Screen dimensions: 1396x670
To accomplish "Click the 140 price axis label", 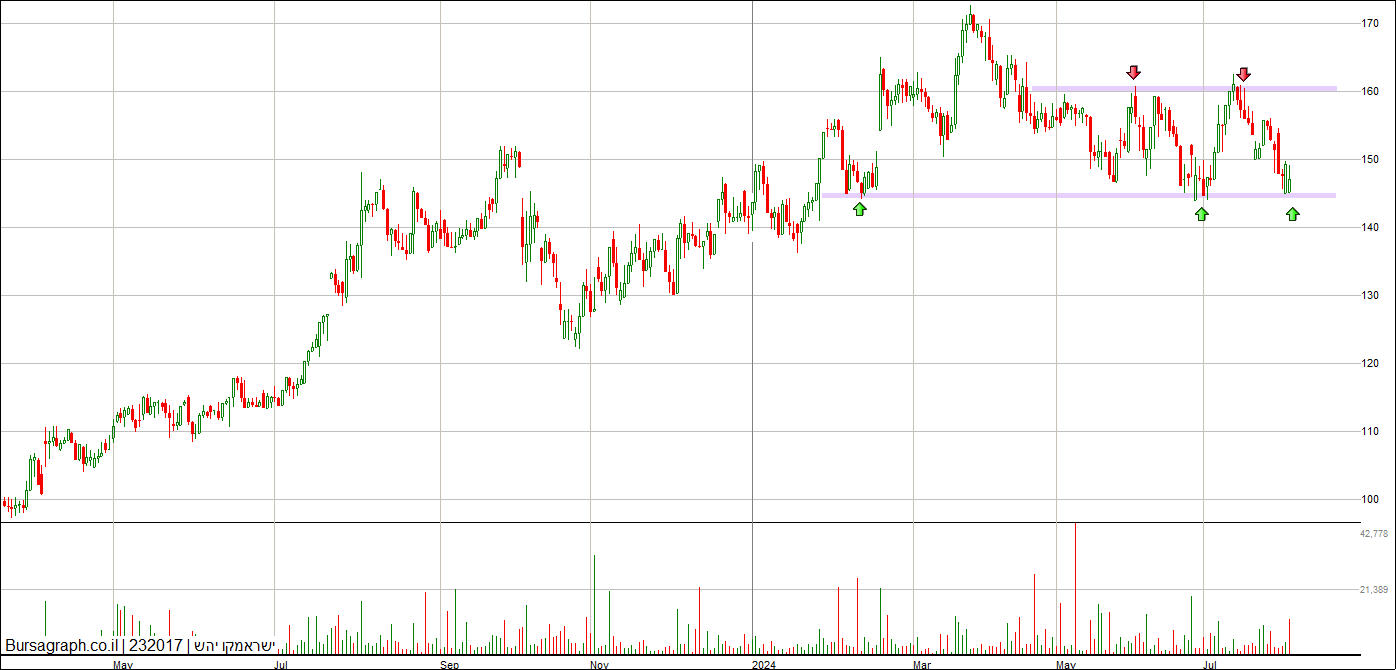I will 1370,227.
